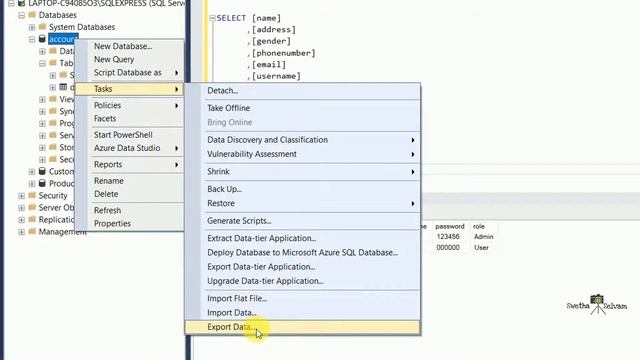Viewport: 640px width, 360px height.
Task: Click Export Data... task
Action: click(302, 327)
